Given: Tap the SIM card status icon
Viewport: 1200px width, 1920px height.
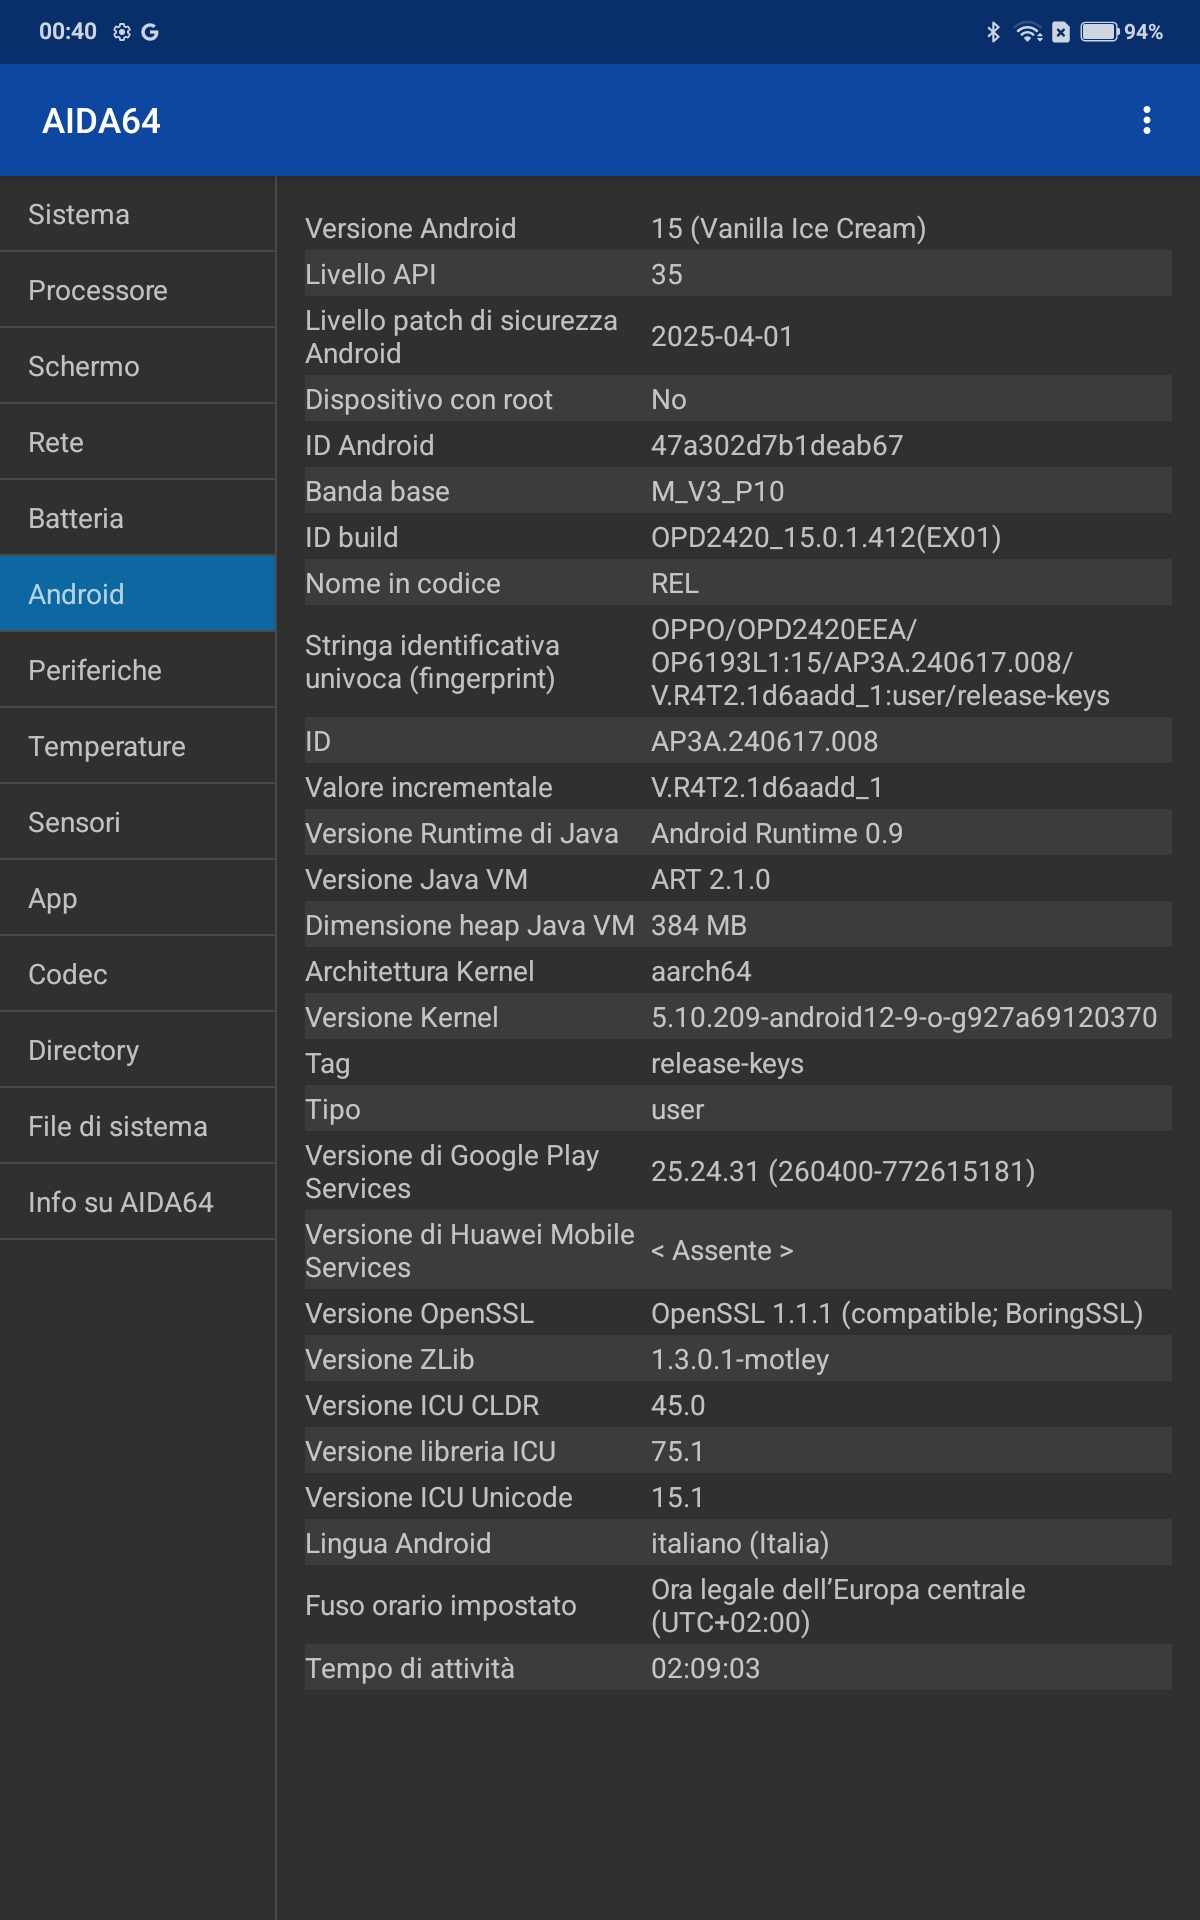Looking at the screenshot, I should pyautogui.click(x=1061, y=32).
